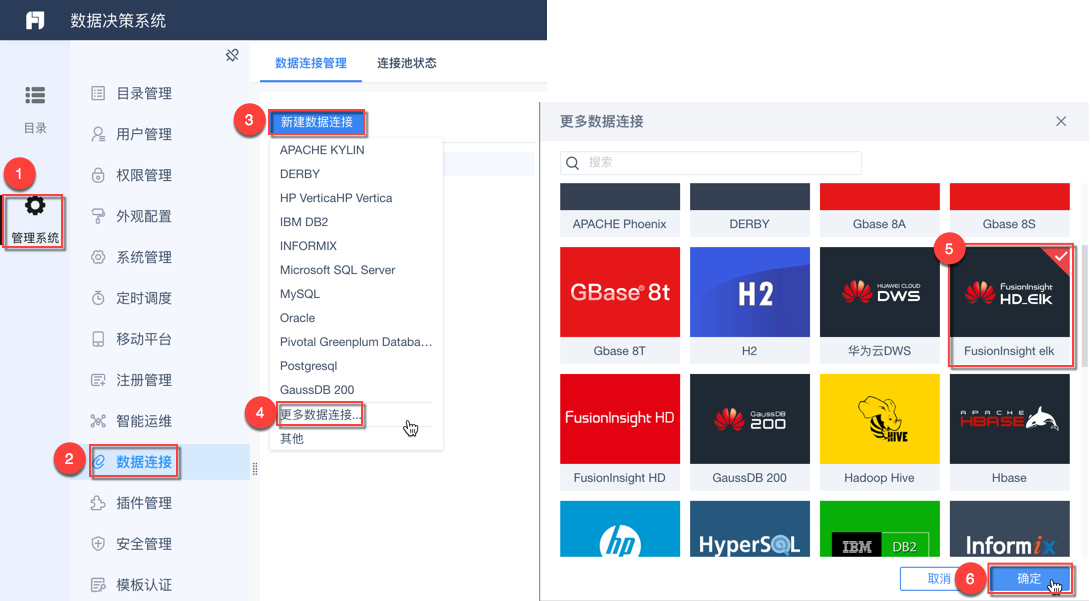Click the 确定 button
The width and height of the screenshot is (1091, 601).
click(1030, 579)
